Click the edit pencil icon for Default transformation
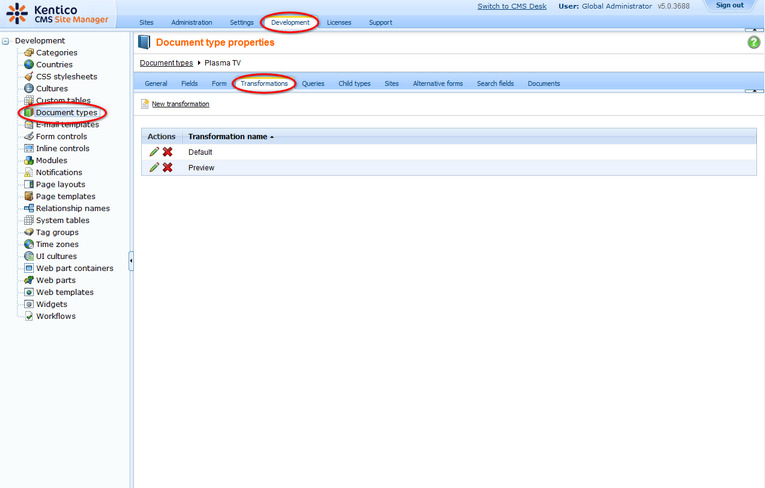 pyautogui.click(x=154, y=152)
